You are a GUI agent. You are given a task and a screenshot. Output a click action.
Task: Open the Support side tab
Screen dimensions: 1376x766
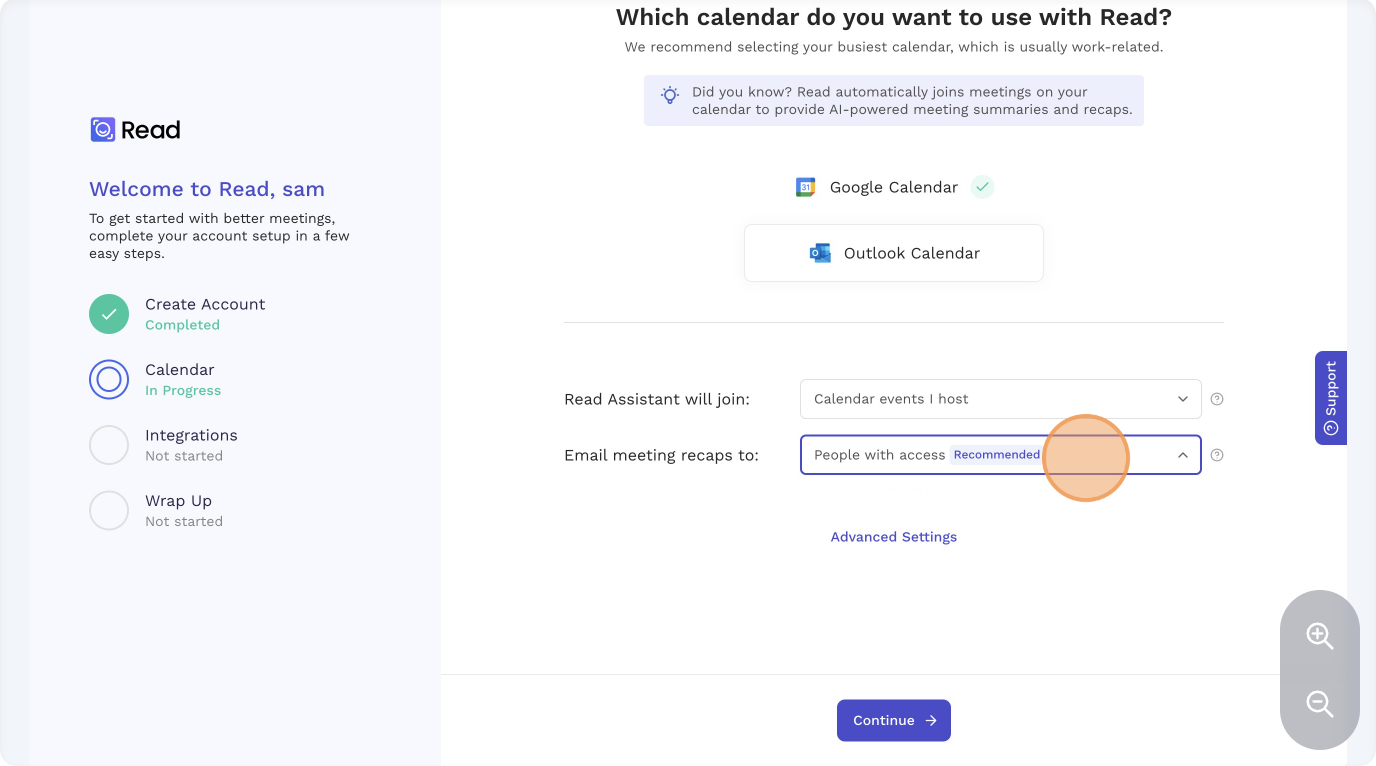[x=1331, y=398]
